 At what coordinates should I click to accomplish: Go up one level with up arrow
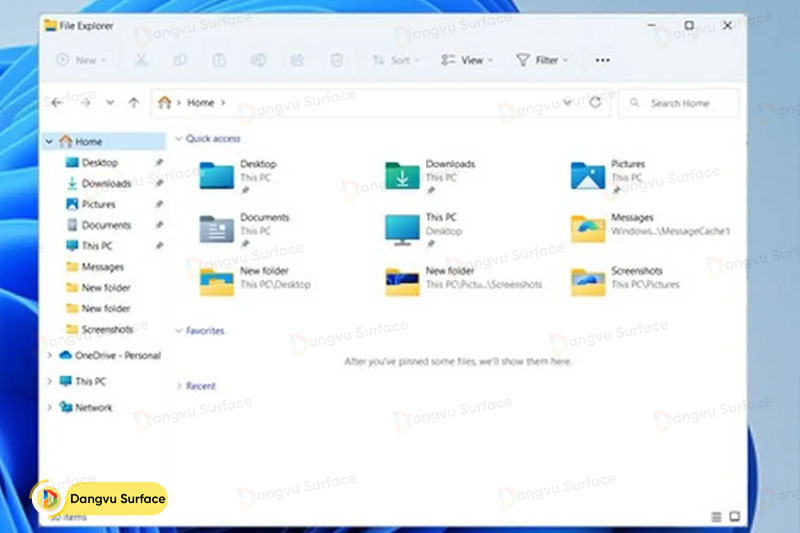pos(134,103)
